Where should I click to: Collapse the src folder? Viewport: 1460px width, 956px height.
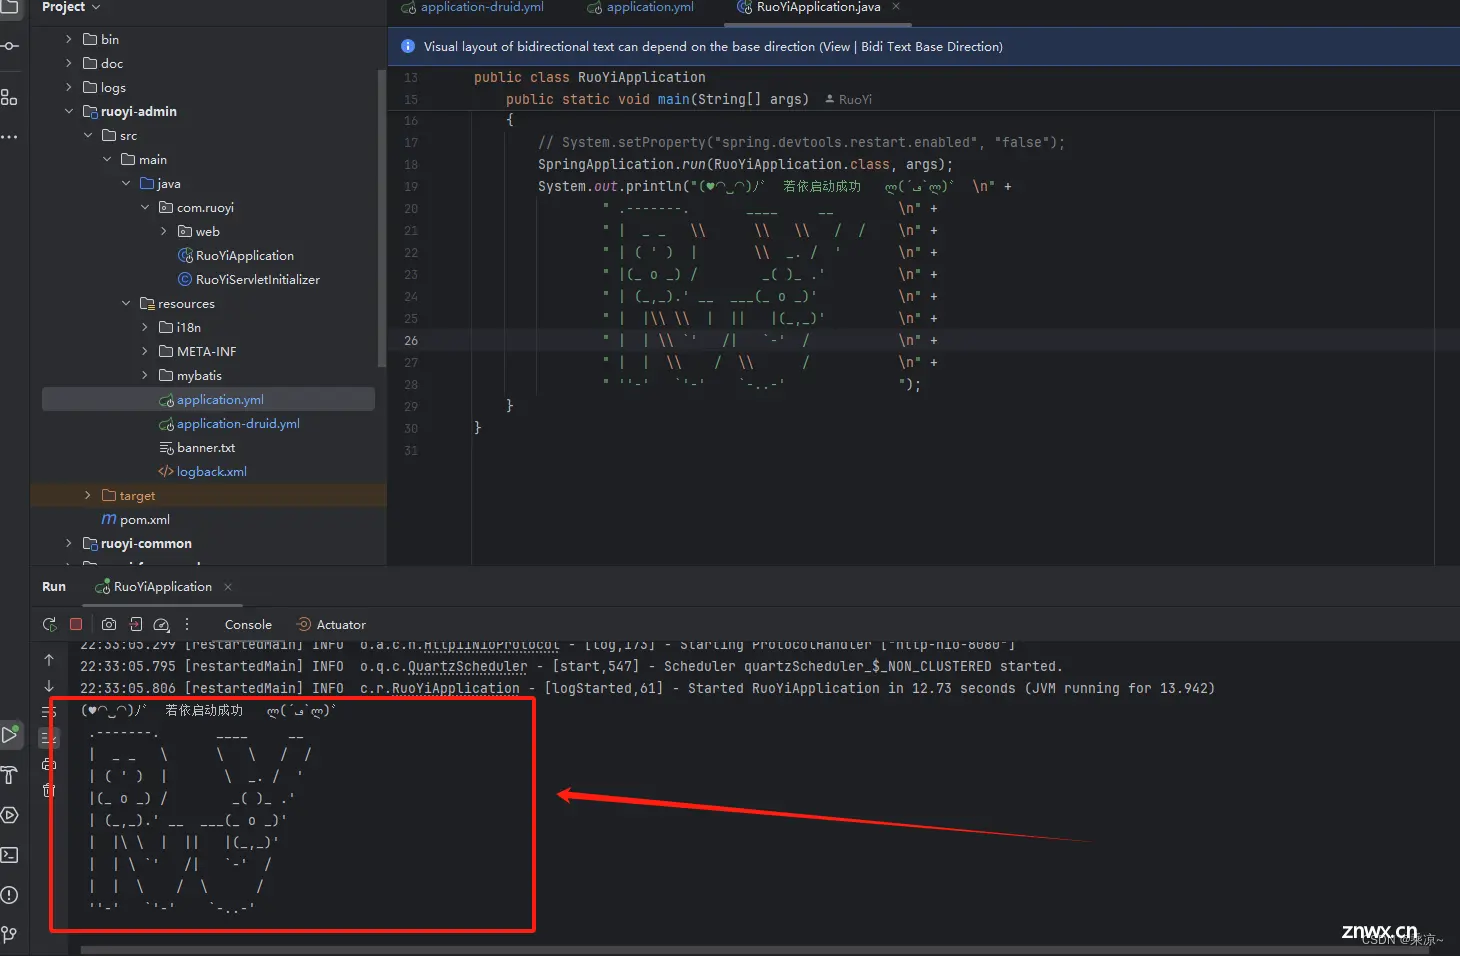pos(88,135)
